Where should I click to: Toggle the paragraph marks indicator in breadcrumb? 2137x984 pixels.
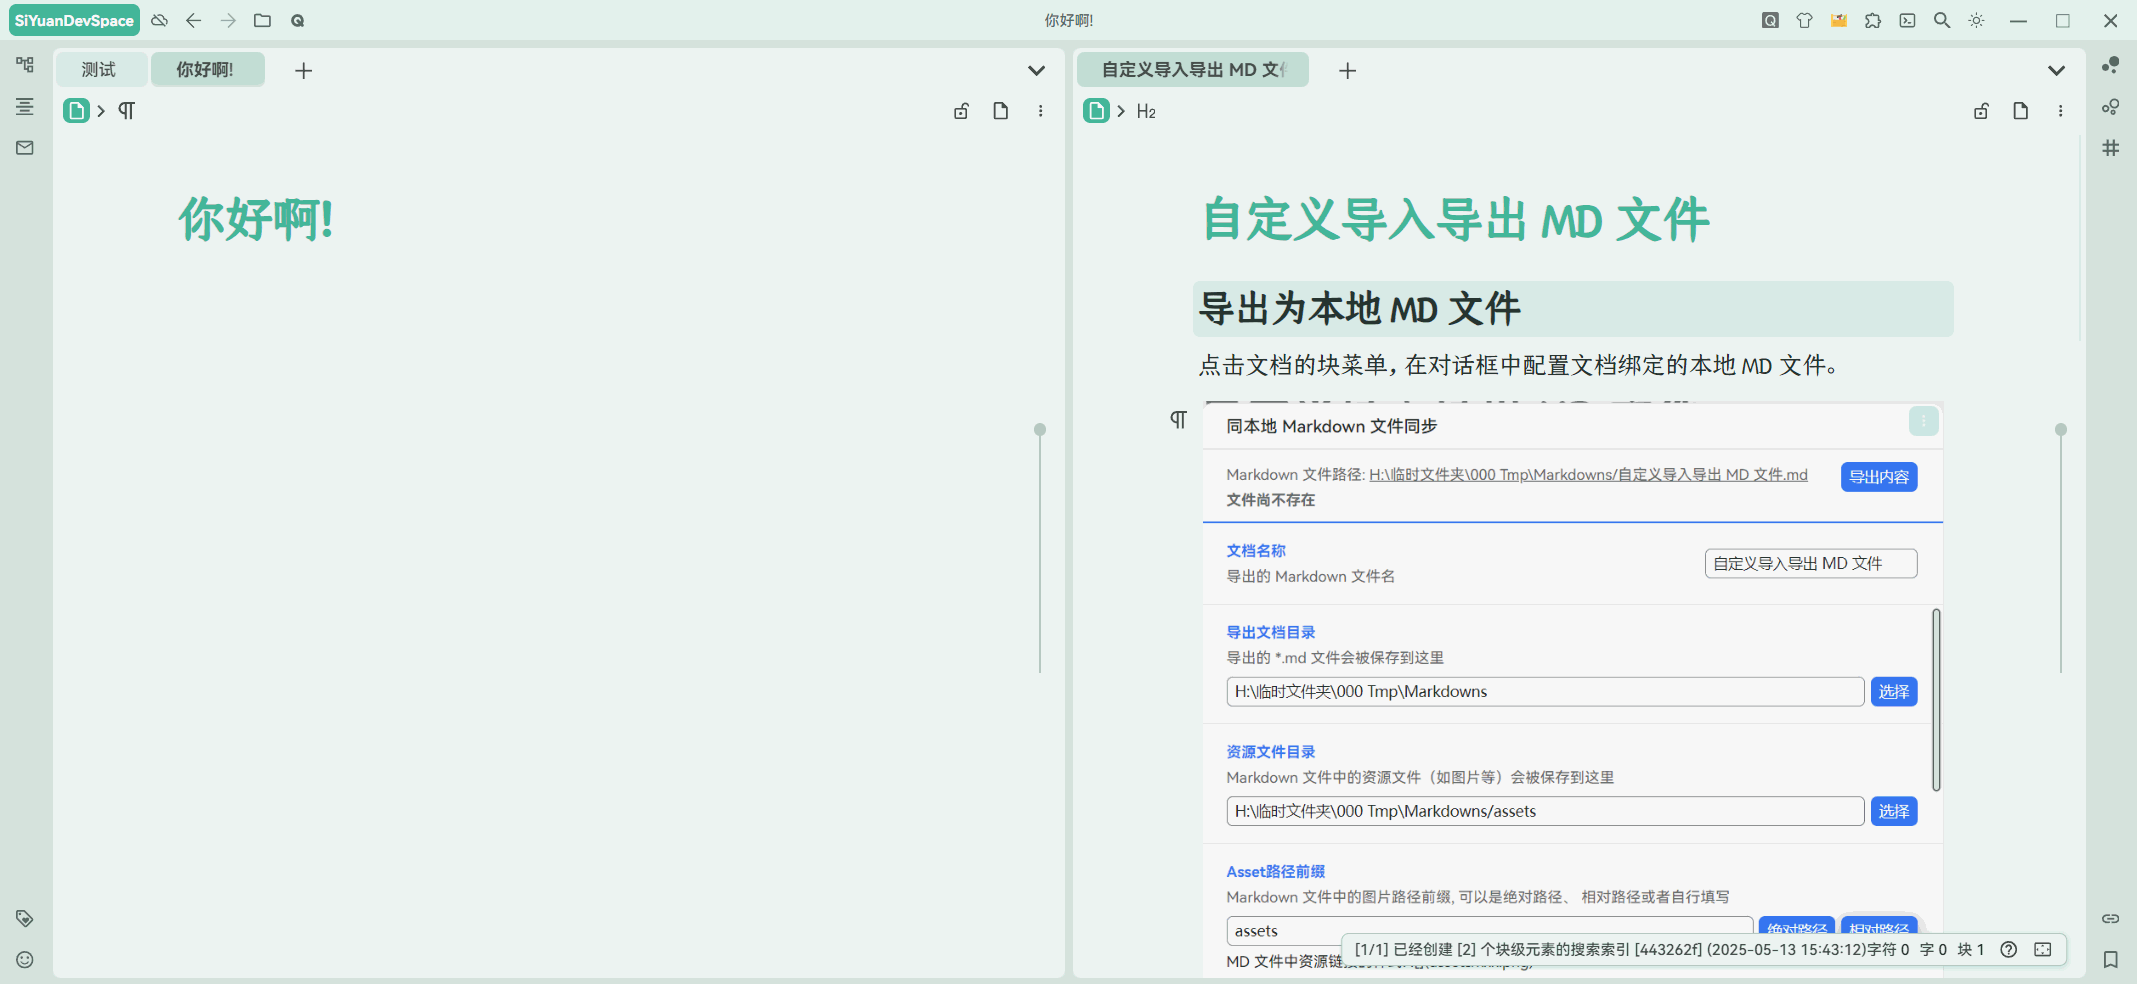pyautogui.click(x=126, y=111)
